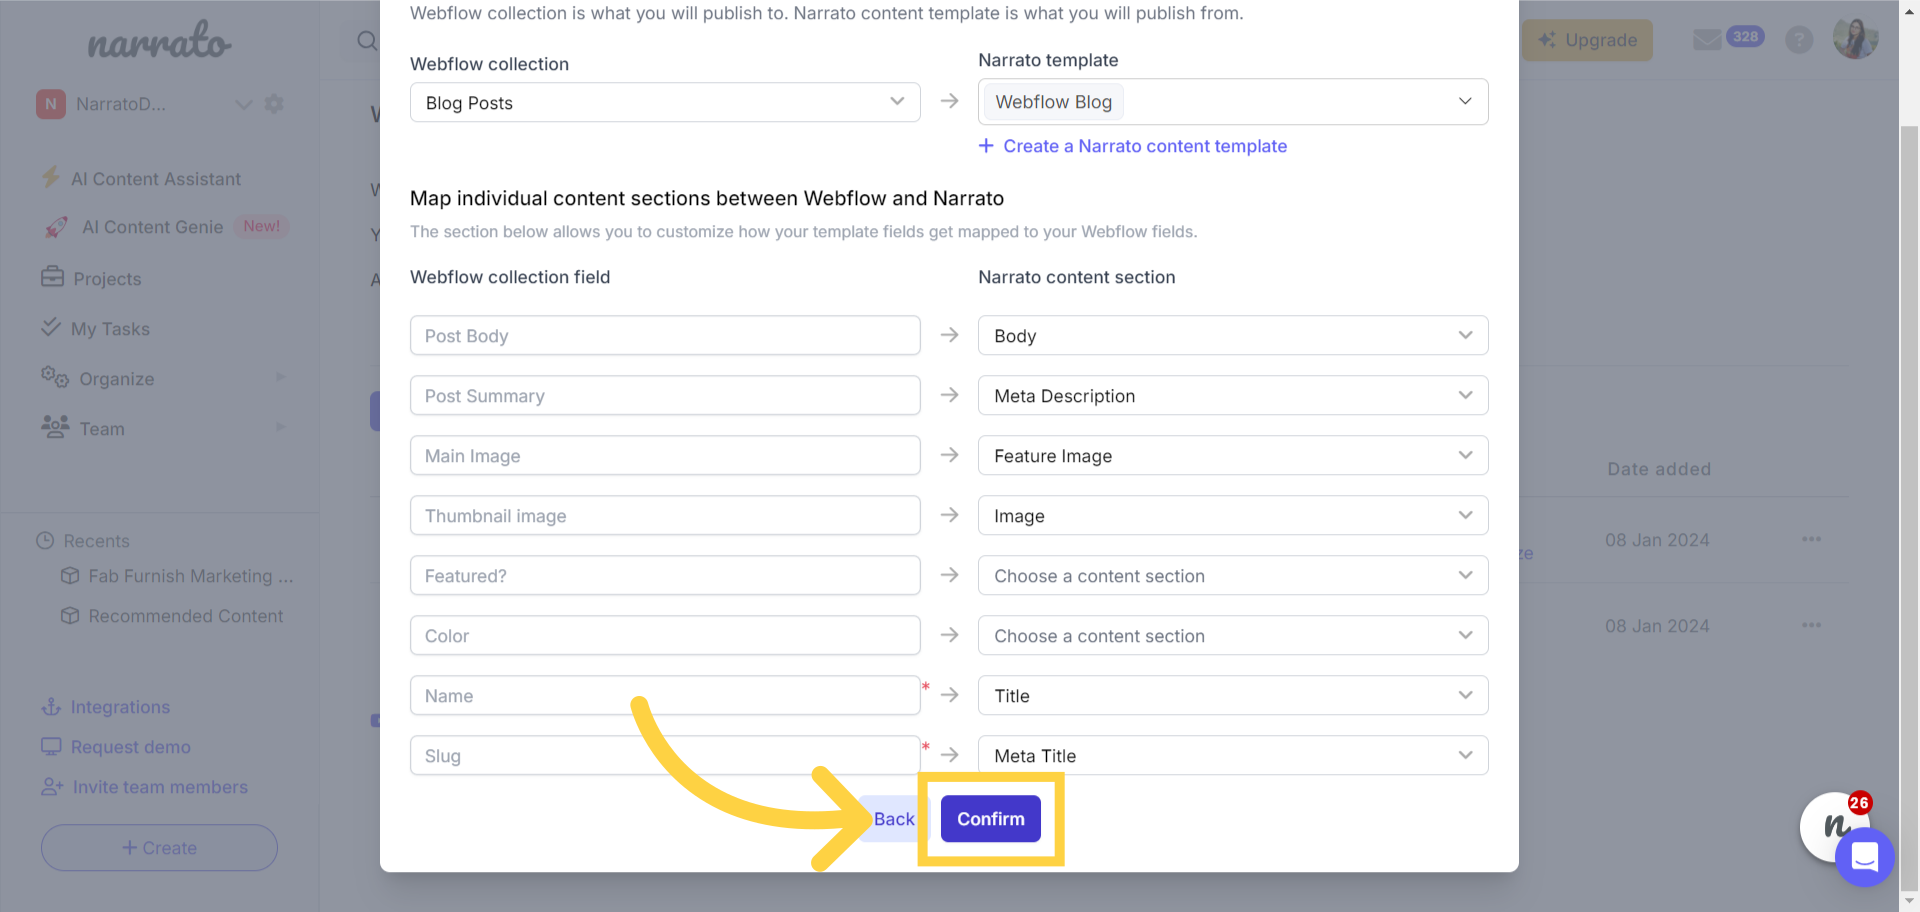Screen dimensions: 1920x912
Task: Click the search magnifier icon
Action: [x=367, y=41]
